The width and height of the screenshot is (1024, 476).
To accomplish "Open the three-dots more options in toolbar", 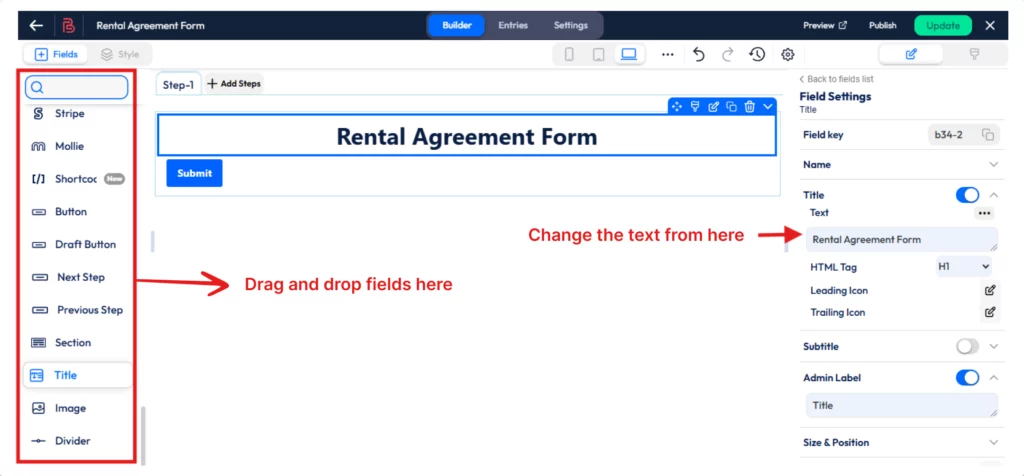I will [667, 55].
